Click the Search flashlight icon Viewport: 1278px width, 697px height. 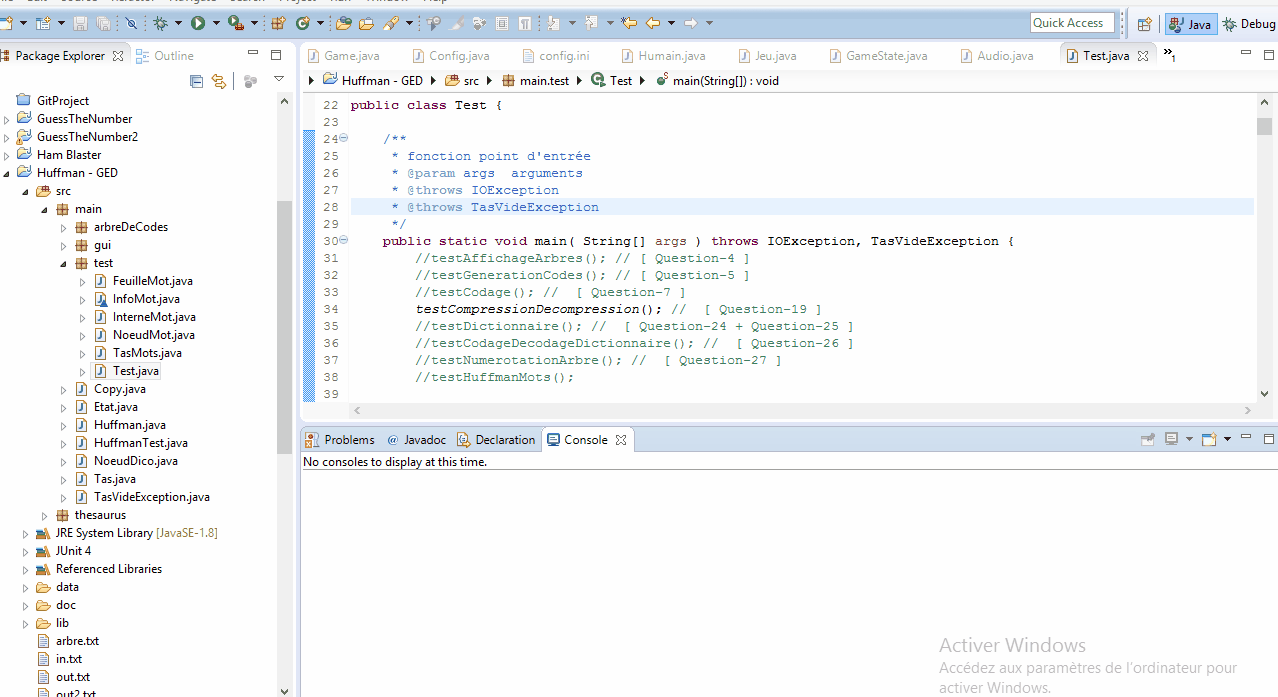pyautogui.click(x=390, y=22)
